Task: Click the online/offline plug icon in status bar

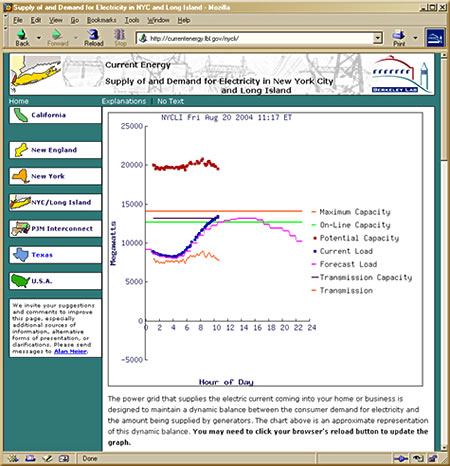Action: pyautogui.click(x=401, y=459)
